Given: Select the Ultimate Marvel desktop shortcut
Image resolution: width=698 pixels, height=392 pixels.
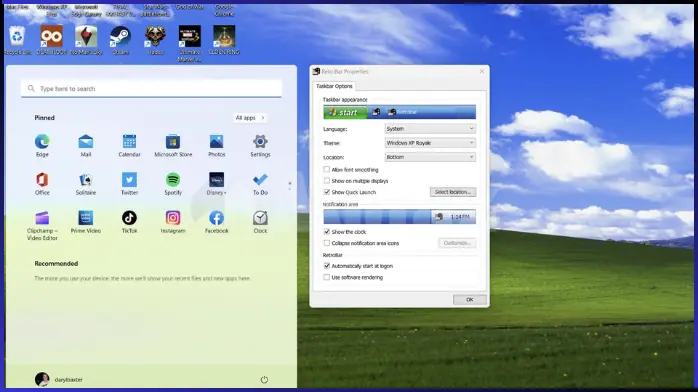Looking at the screenshot, I should pyautogui.click(x=190, y=43).
